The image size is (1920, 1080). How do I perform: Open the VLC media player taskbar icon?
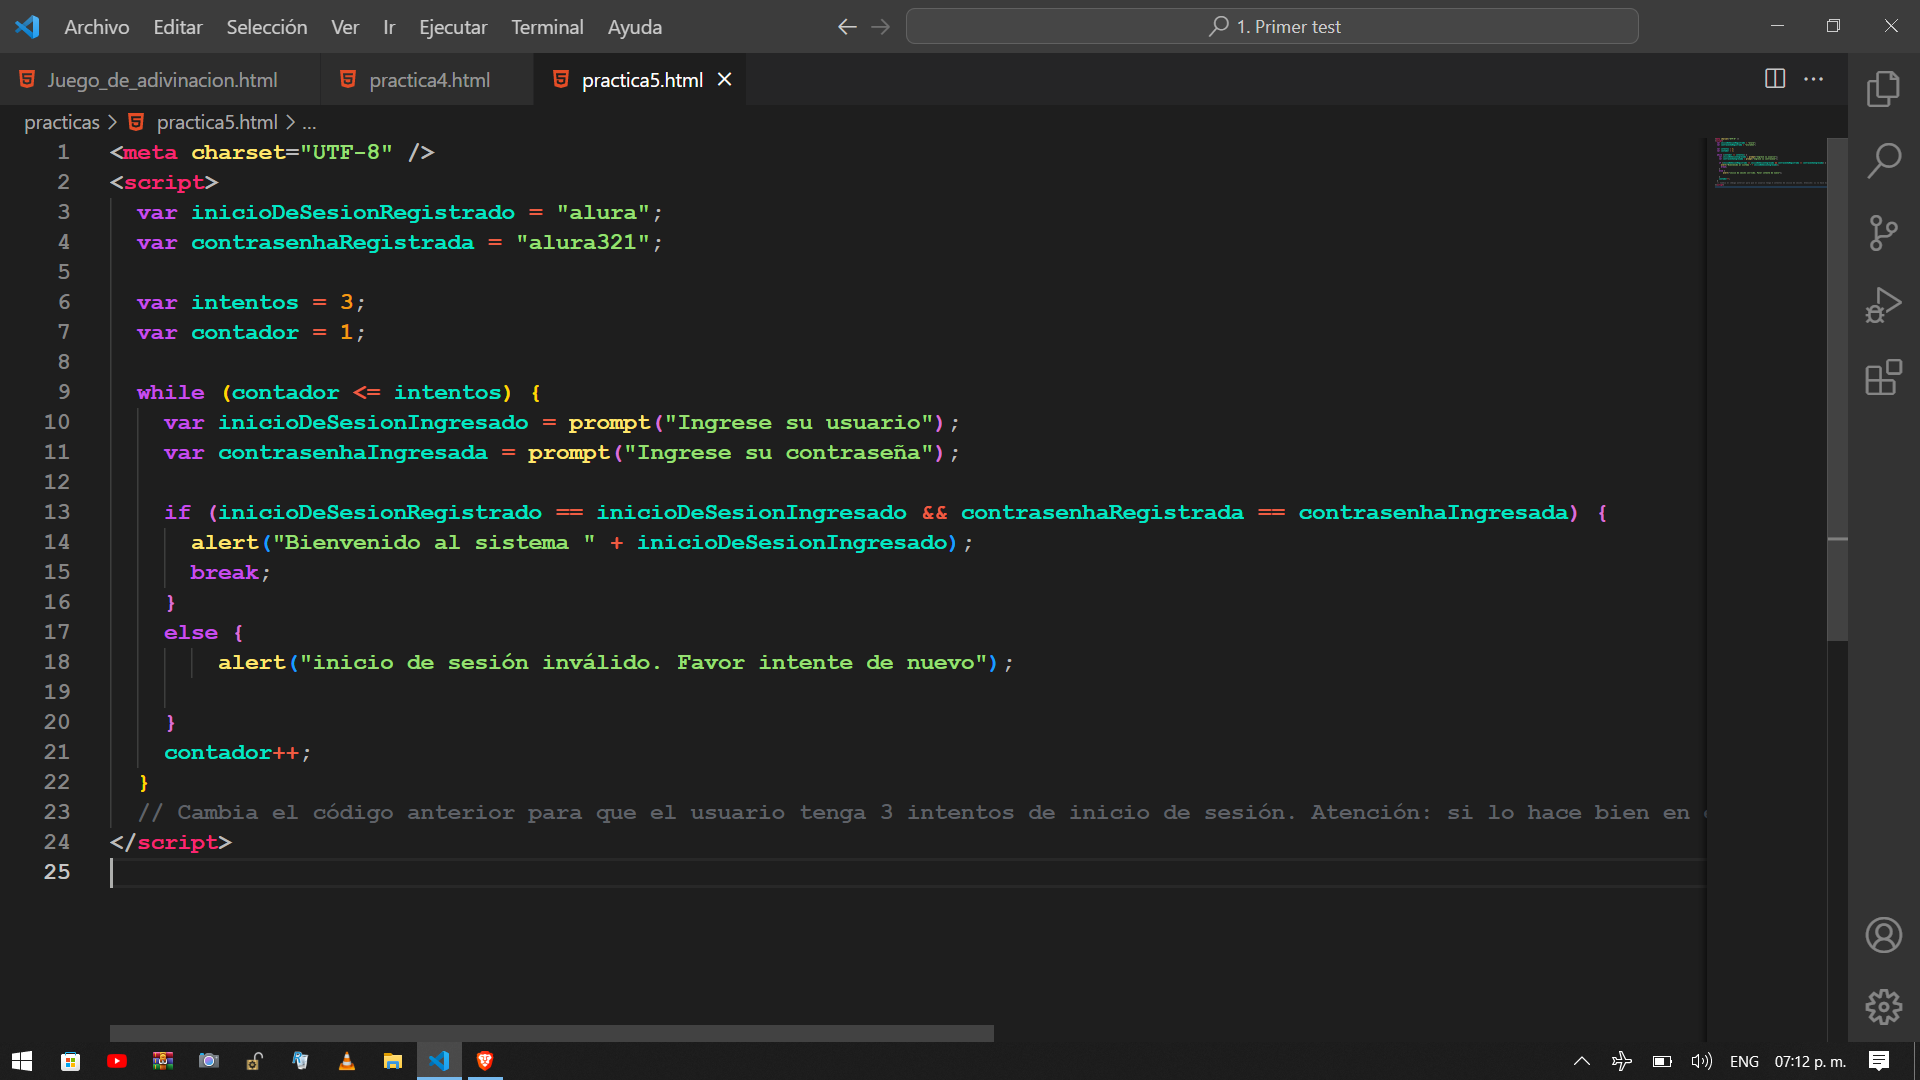coord(347,1061)
